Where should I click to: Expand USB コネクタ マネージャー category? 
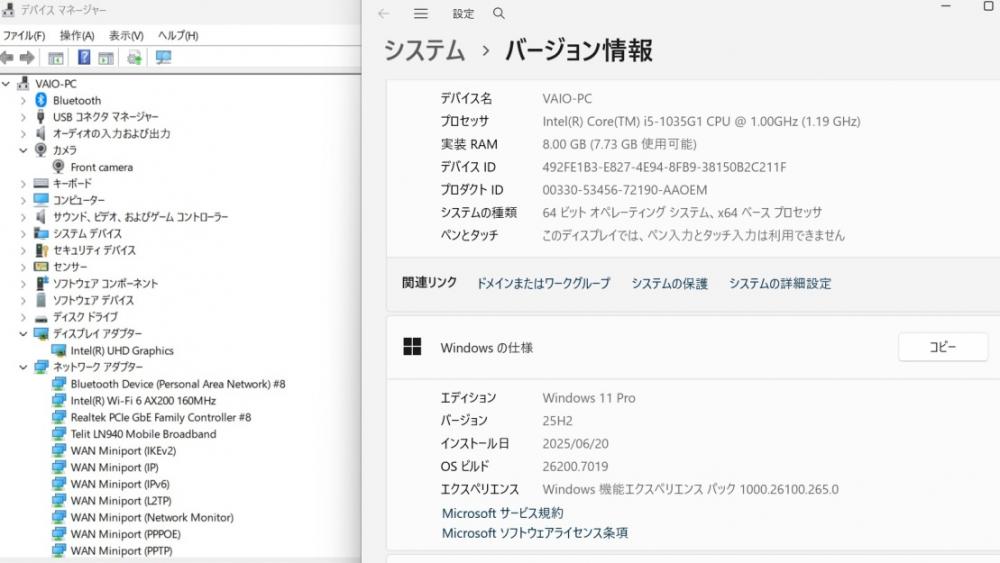click(x=24, y=117)
